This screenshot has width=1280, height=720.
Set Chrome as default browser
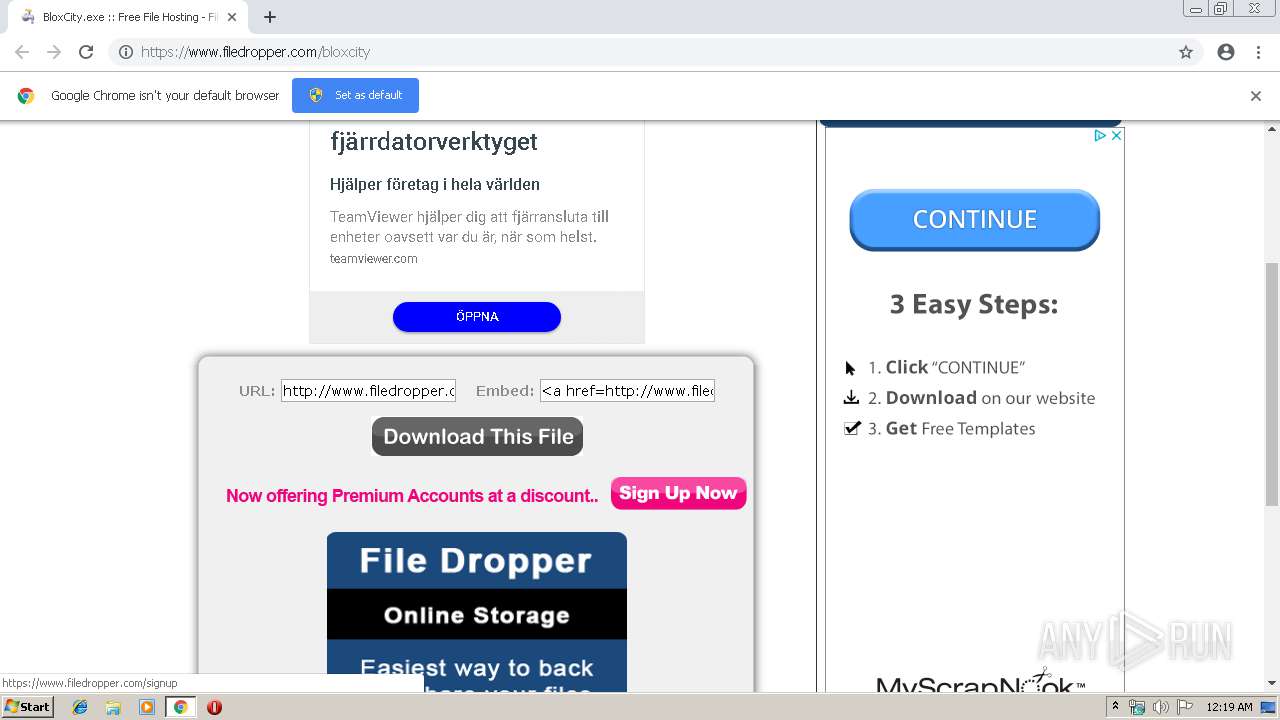point(355,95)
